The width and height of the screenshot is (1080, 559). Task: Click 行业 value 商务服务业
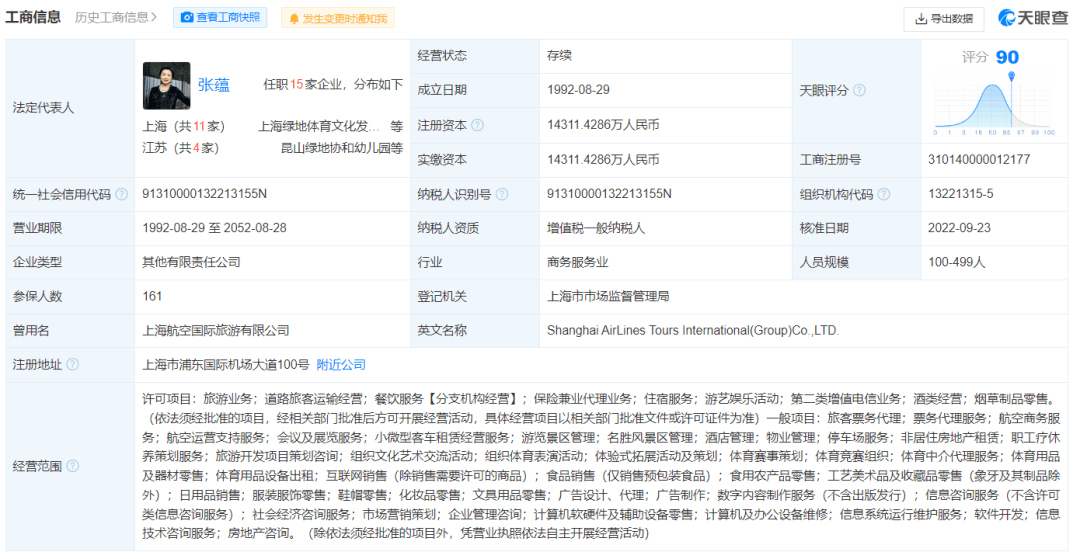coord(578,262)
